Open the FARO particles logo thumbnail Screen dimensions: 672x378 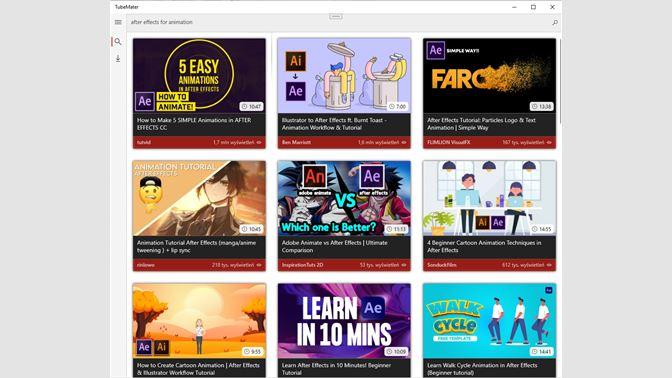(489, 76)
